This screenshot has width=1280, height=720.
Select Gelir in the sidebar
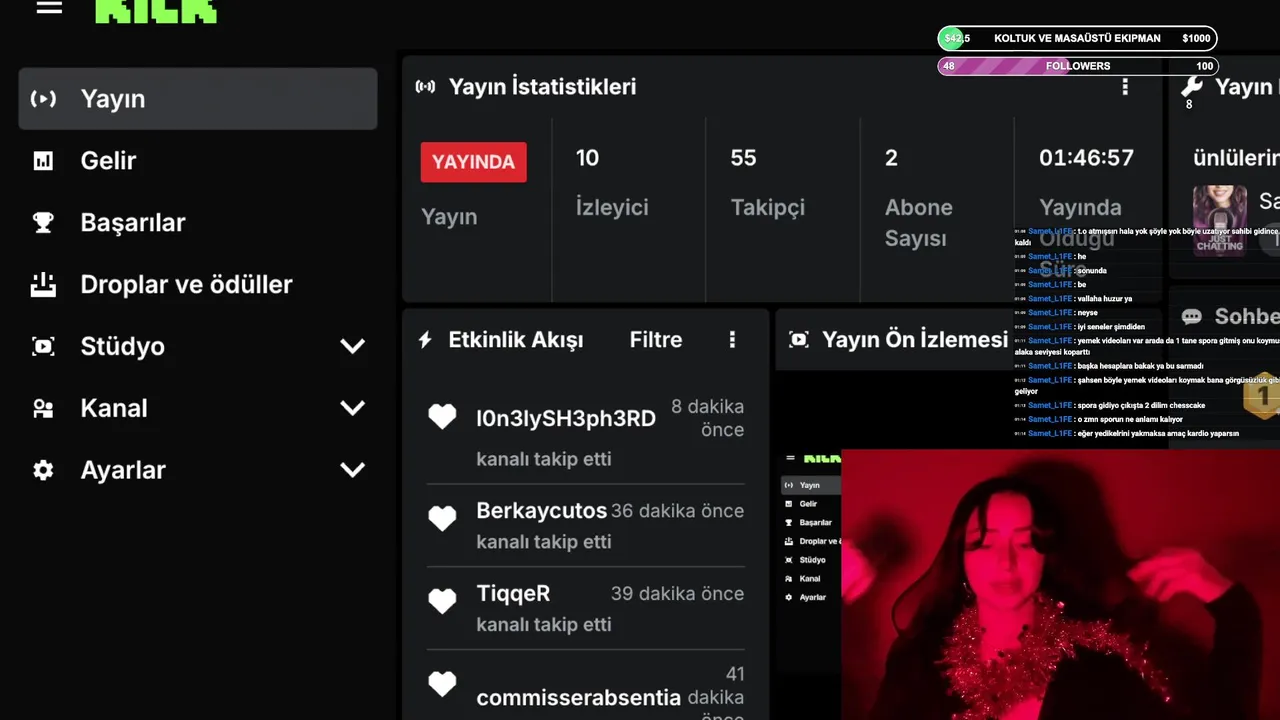[x=198, y=161]
